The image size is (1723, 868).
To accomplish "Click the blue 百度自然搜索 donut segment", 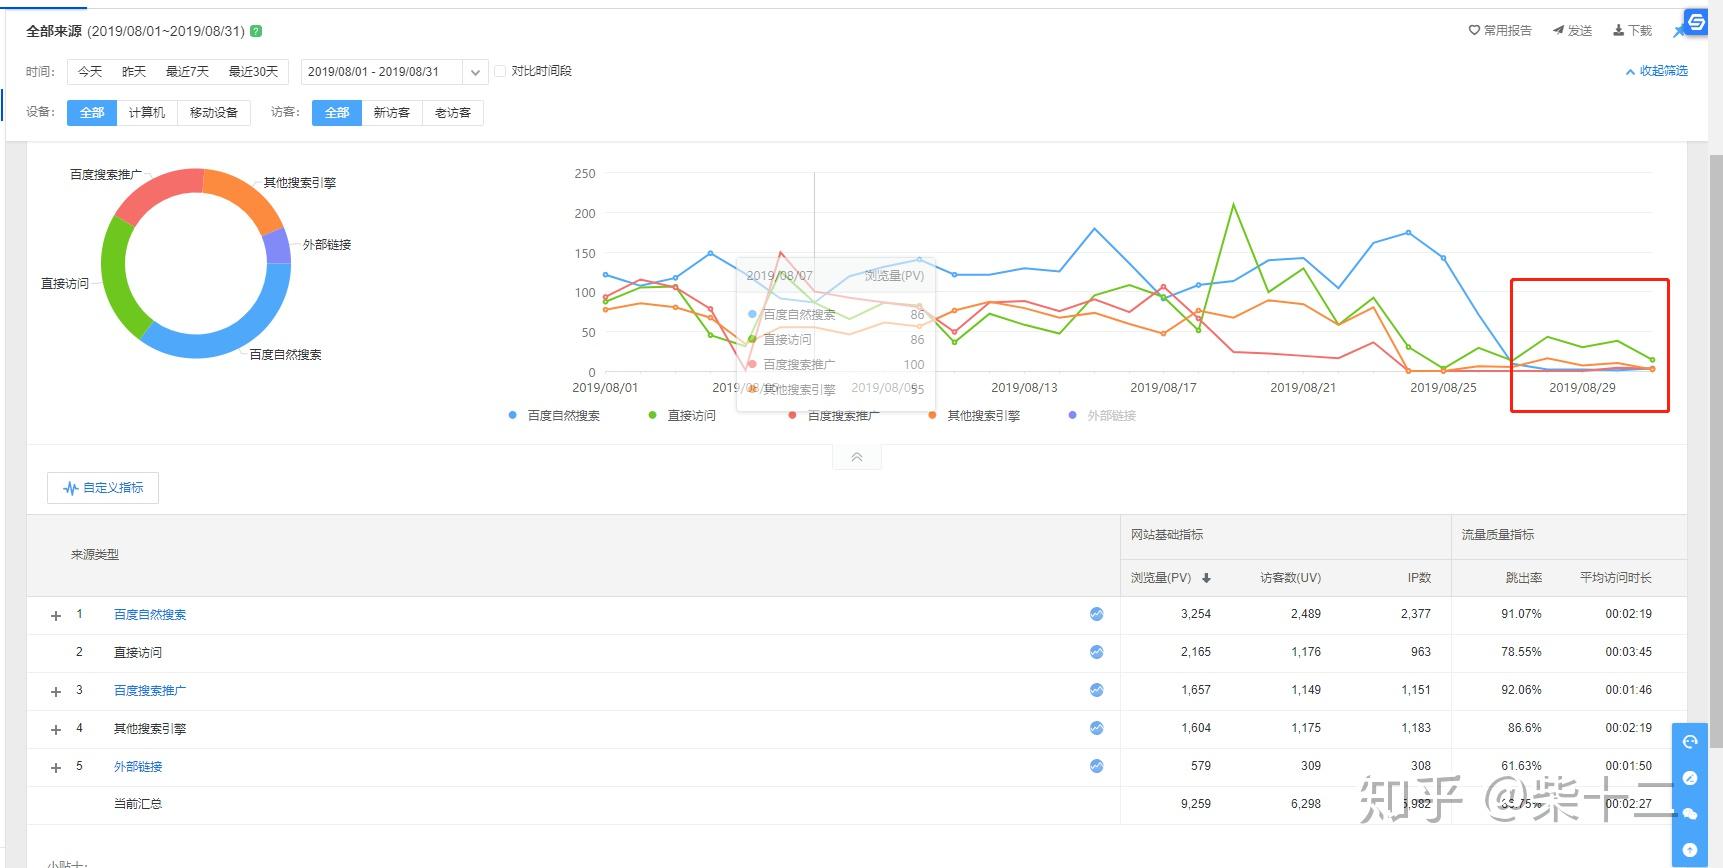I will point(228,338).
